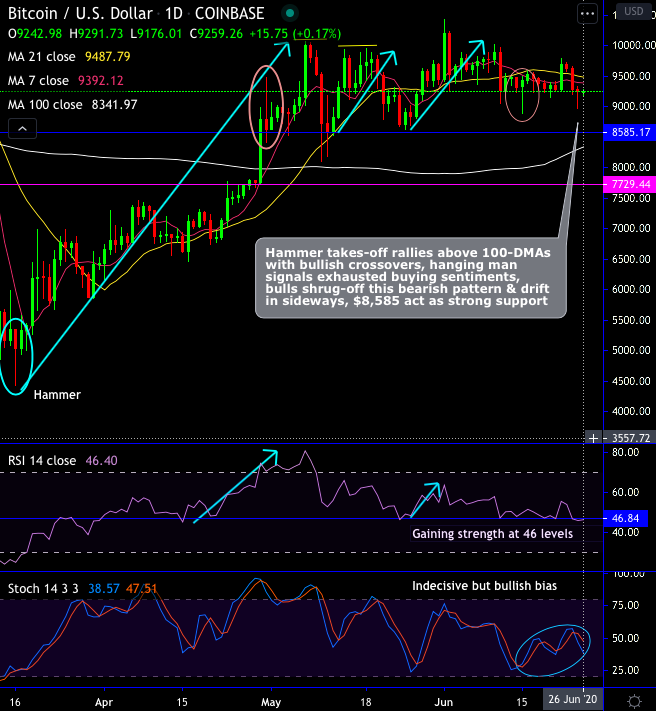Click the three-dots chart options button
Viewport: 656px width, 711px height.
pos(588,14)
